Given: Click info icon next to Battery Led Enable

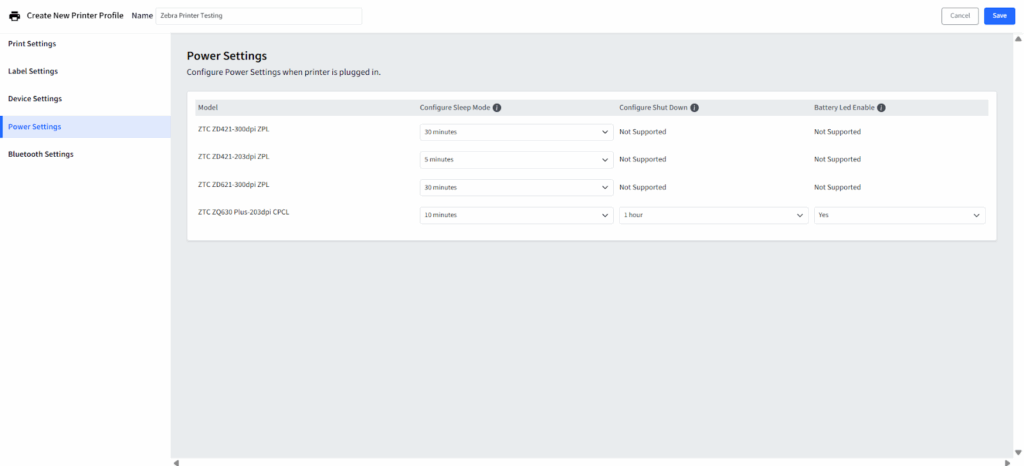Looking at the screenshot, I should click(882, 107).
